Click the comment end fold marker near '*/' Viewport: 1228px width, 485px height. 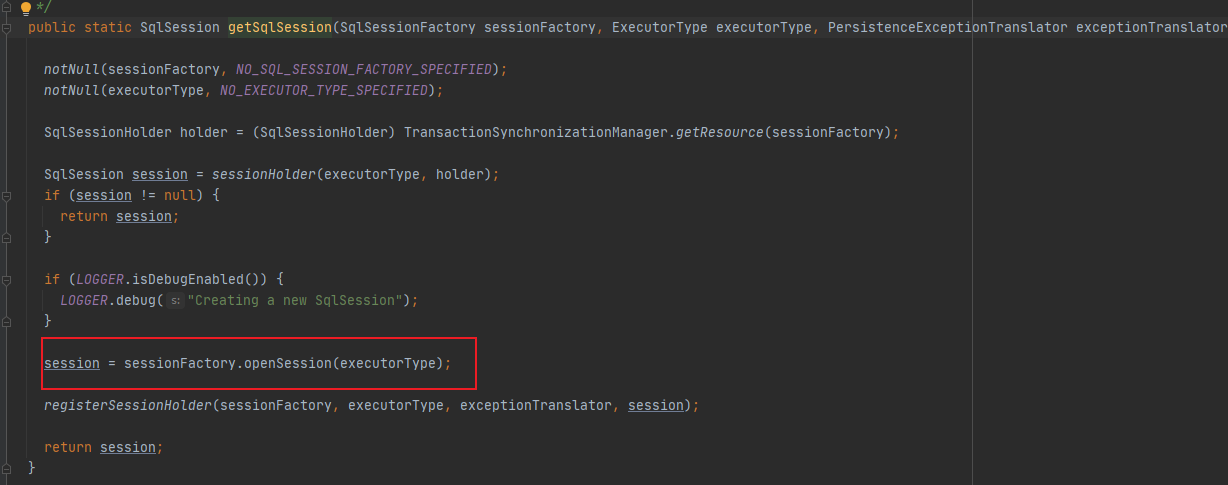7,7
